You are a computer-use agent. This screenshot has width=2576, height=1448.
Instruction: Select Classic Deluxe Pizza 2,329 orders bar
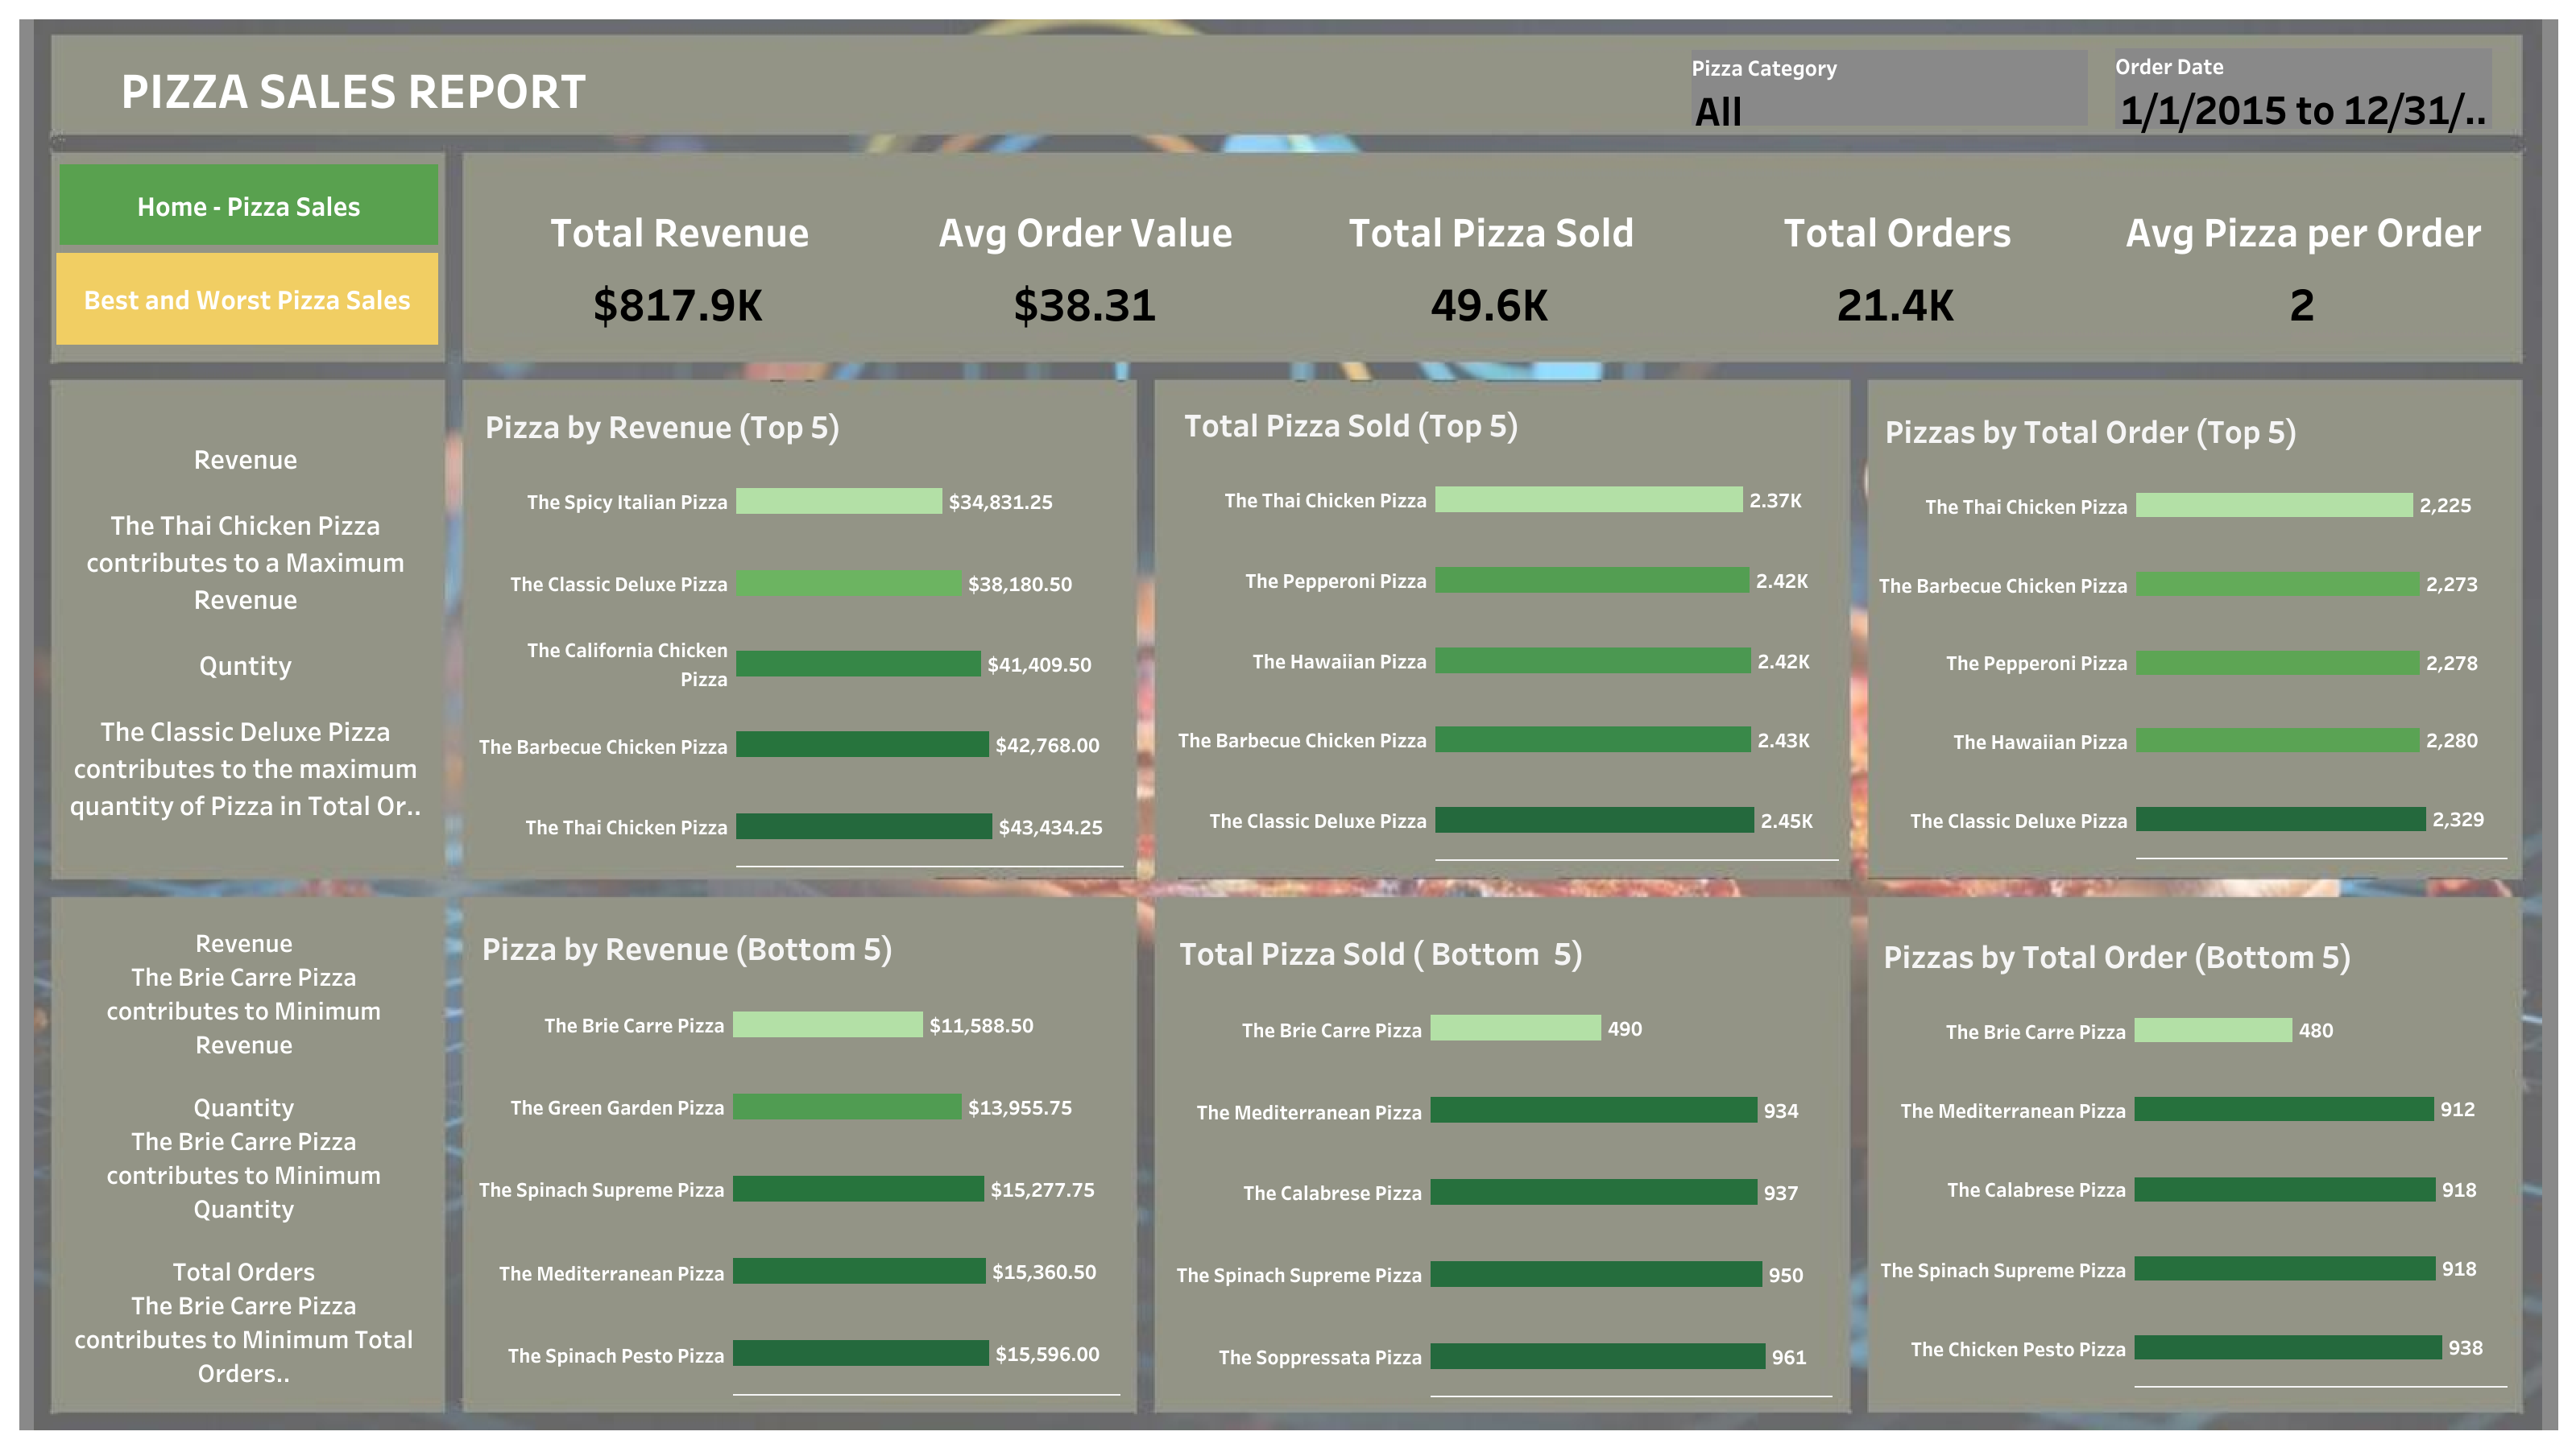tap(2280, 820)
